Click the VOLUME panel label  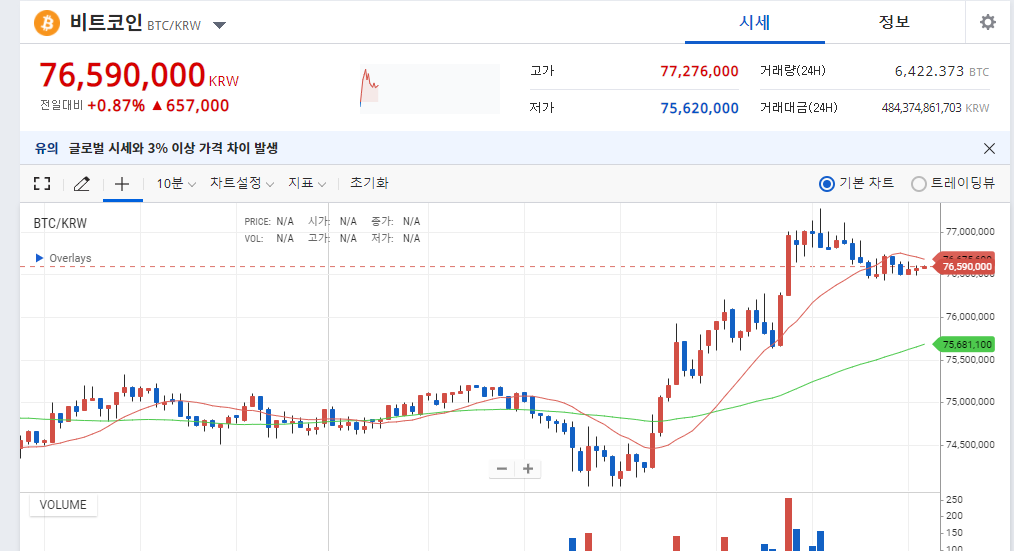coord(63,504)
